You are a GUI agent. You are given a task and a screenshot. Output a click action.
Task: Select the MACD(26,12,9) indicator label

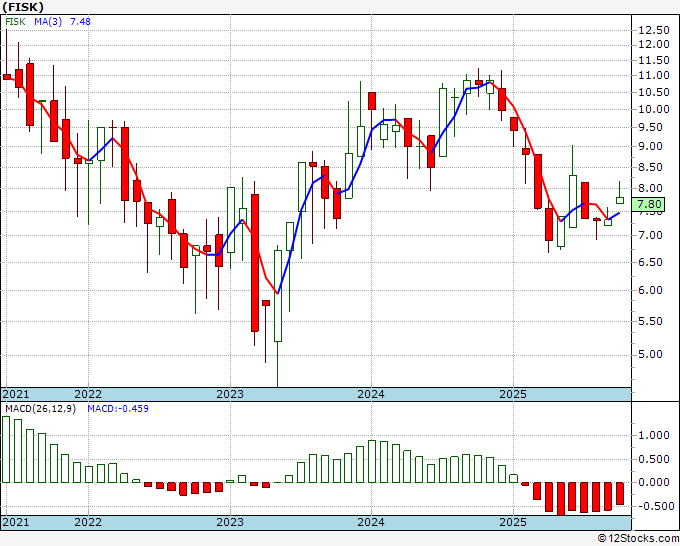click(x=40, y=409)
